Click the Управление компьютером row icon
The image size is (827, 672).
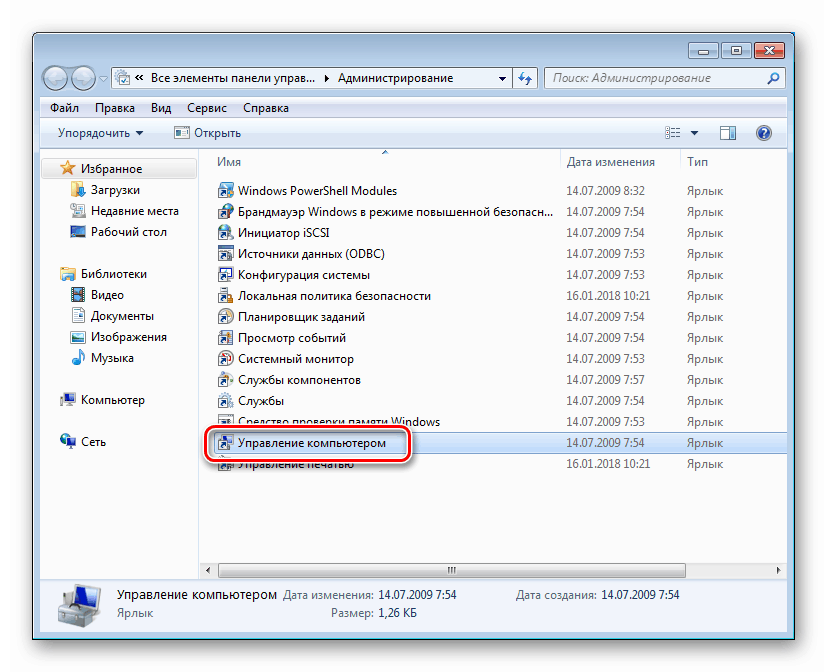225,443
